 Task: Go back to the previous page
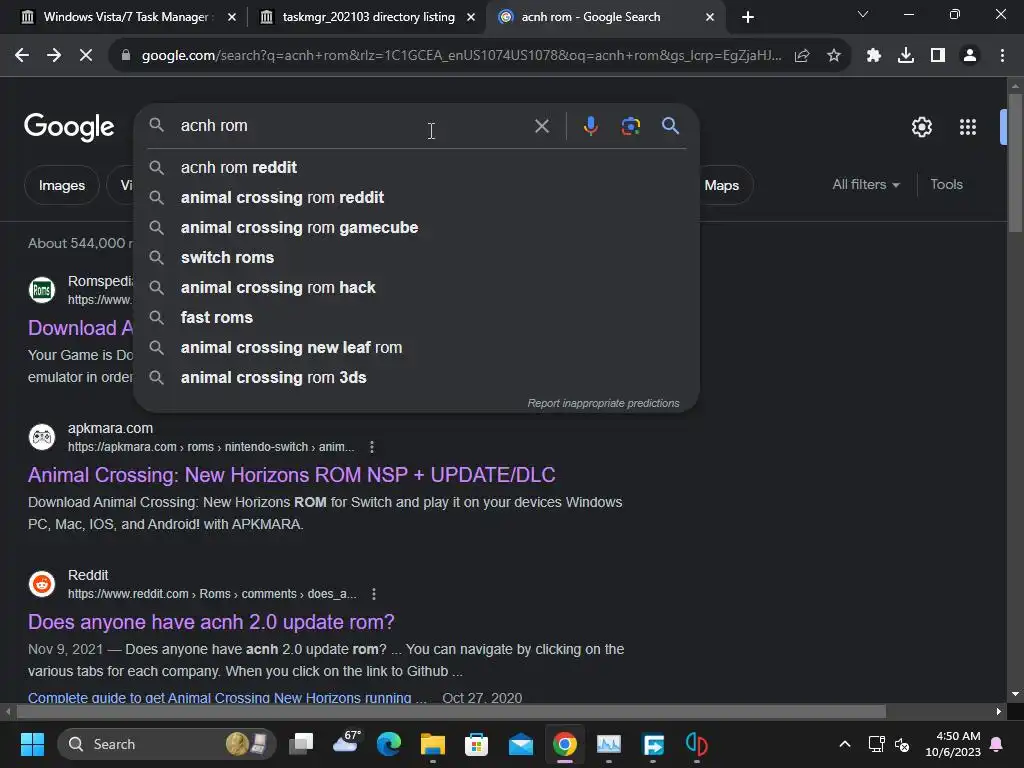tap(22, 56)
